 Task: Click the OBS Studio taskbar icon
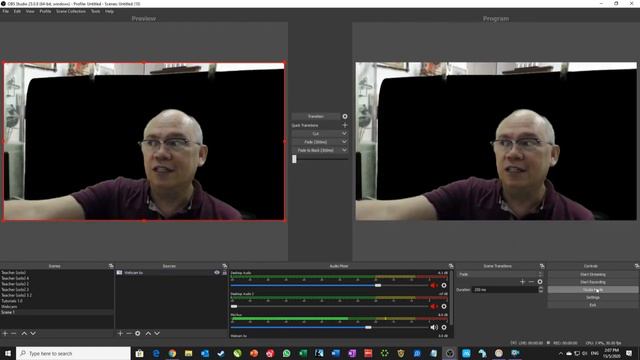coord(450,353)
